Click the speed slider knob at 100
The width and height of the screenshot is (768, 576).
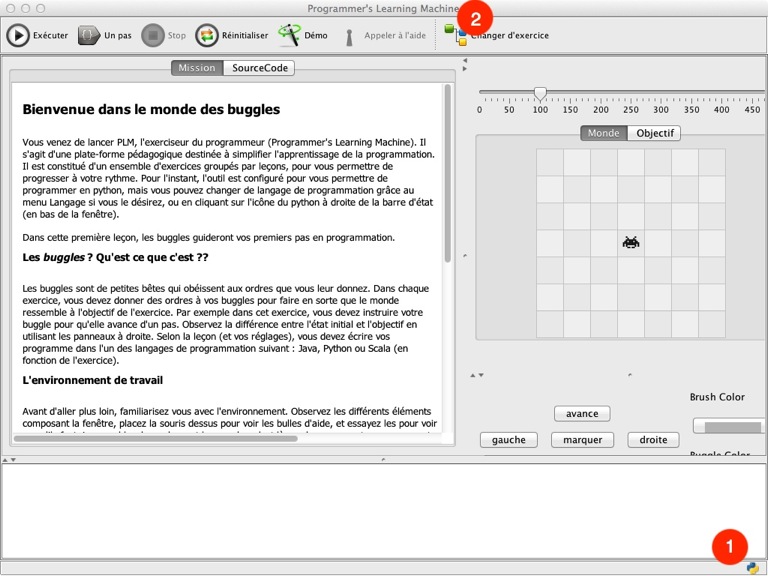(x=540, y=93)
